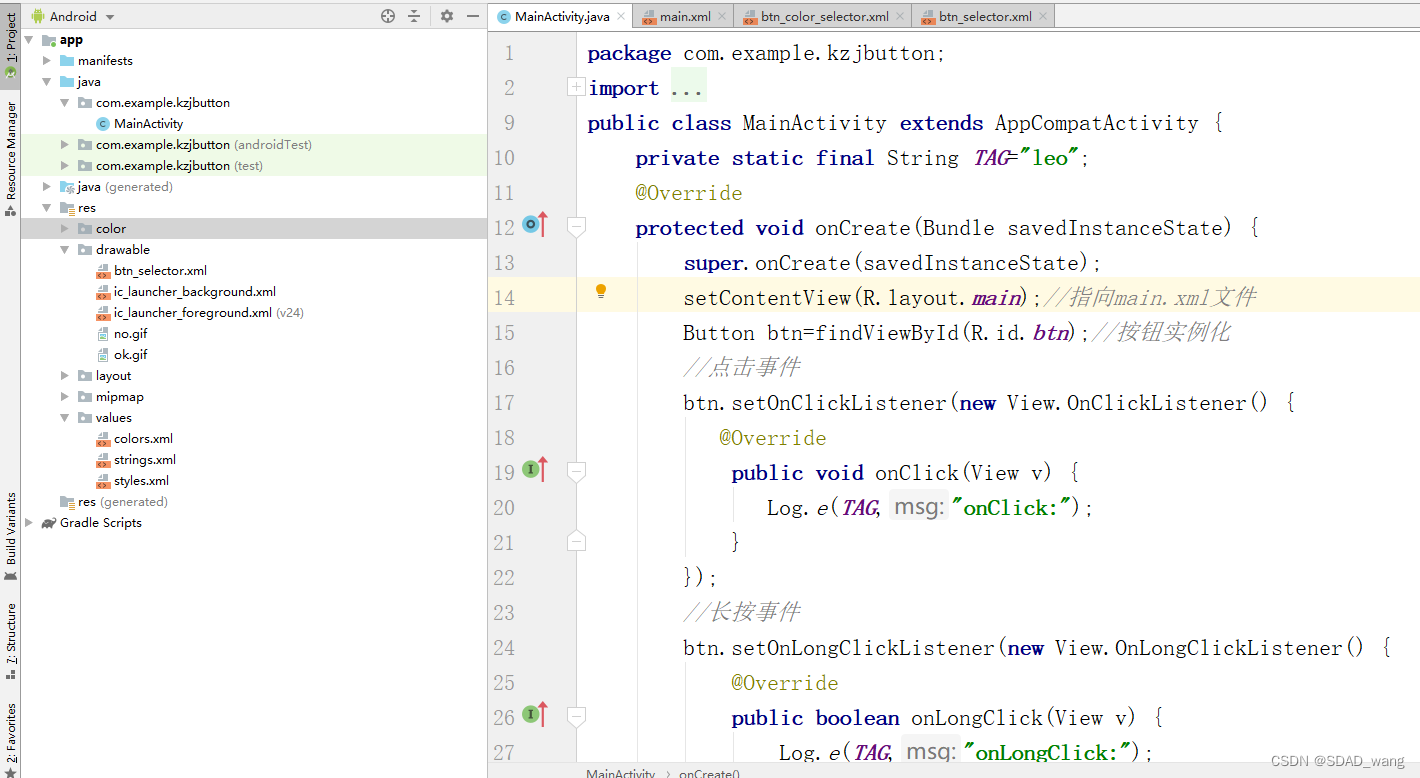The height and width of the screenshot is (778, 1420).
Task: Open the Structure side tab
Action: (x=10, y=640)
